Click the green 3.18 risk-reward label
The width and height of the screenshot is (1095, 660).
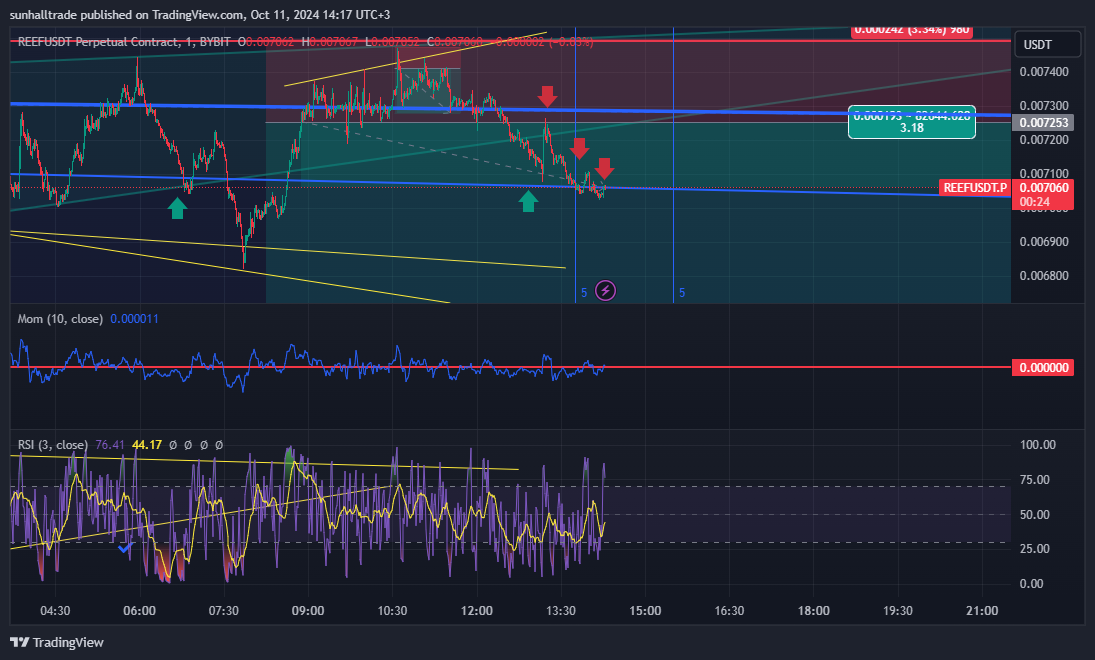911,123
